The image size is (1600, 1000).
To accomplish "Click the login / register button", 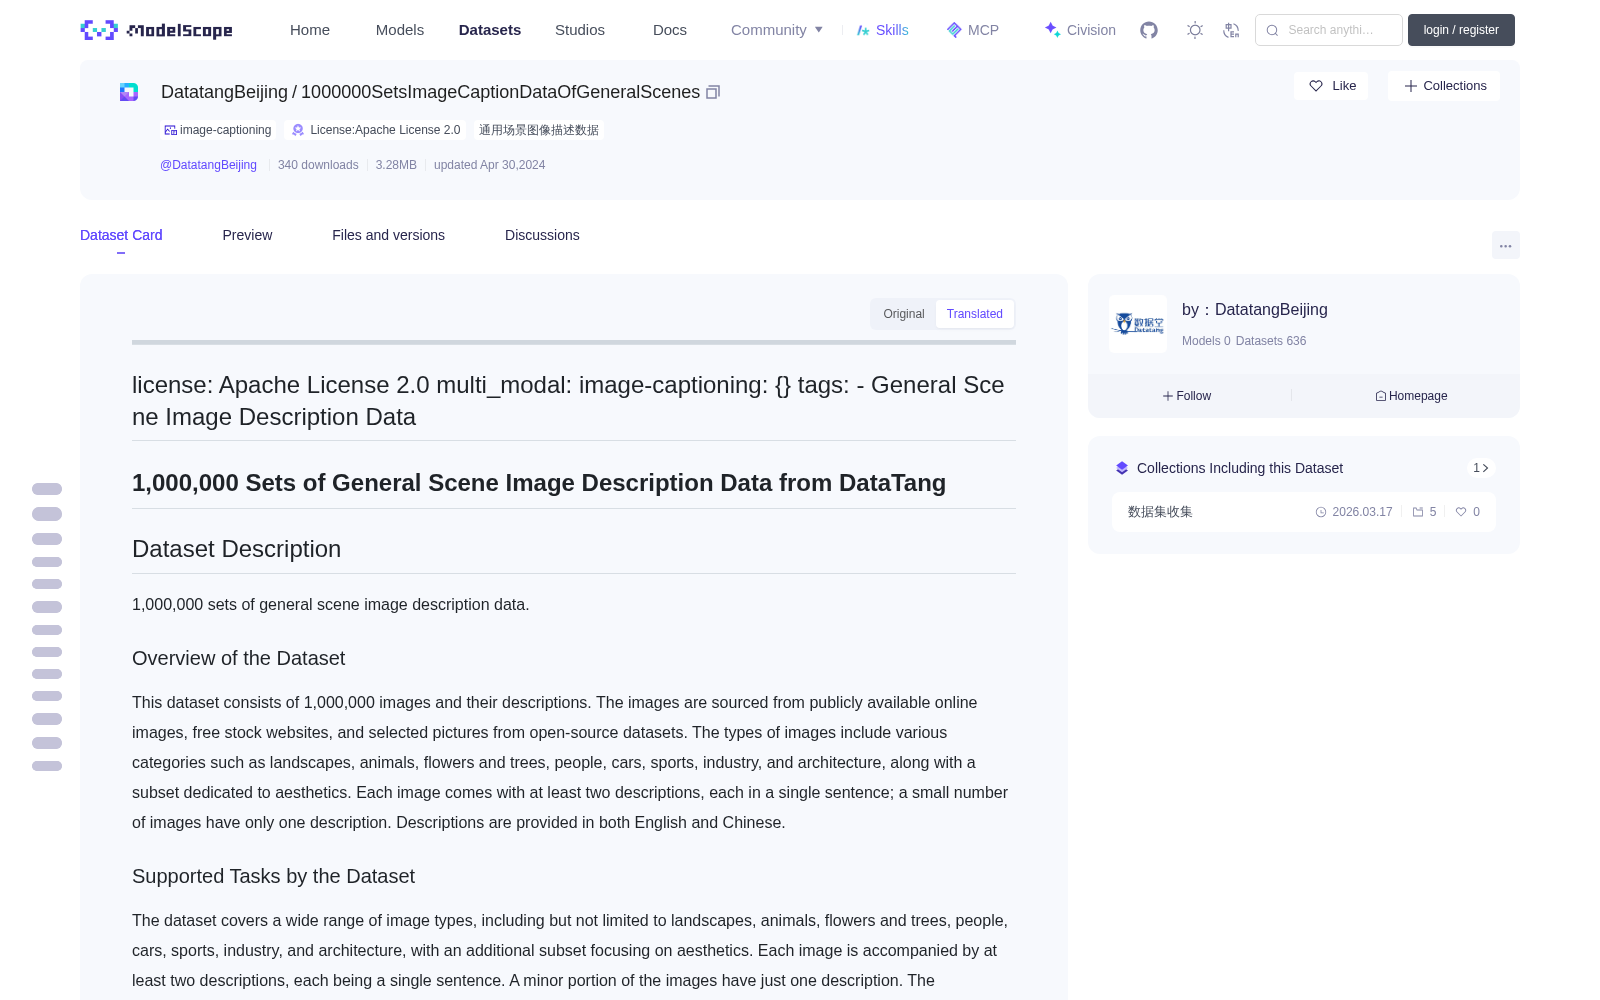I will (x=1461, y=30).
